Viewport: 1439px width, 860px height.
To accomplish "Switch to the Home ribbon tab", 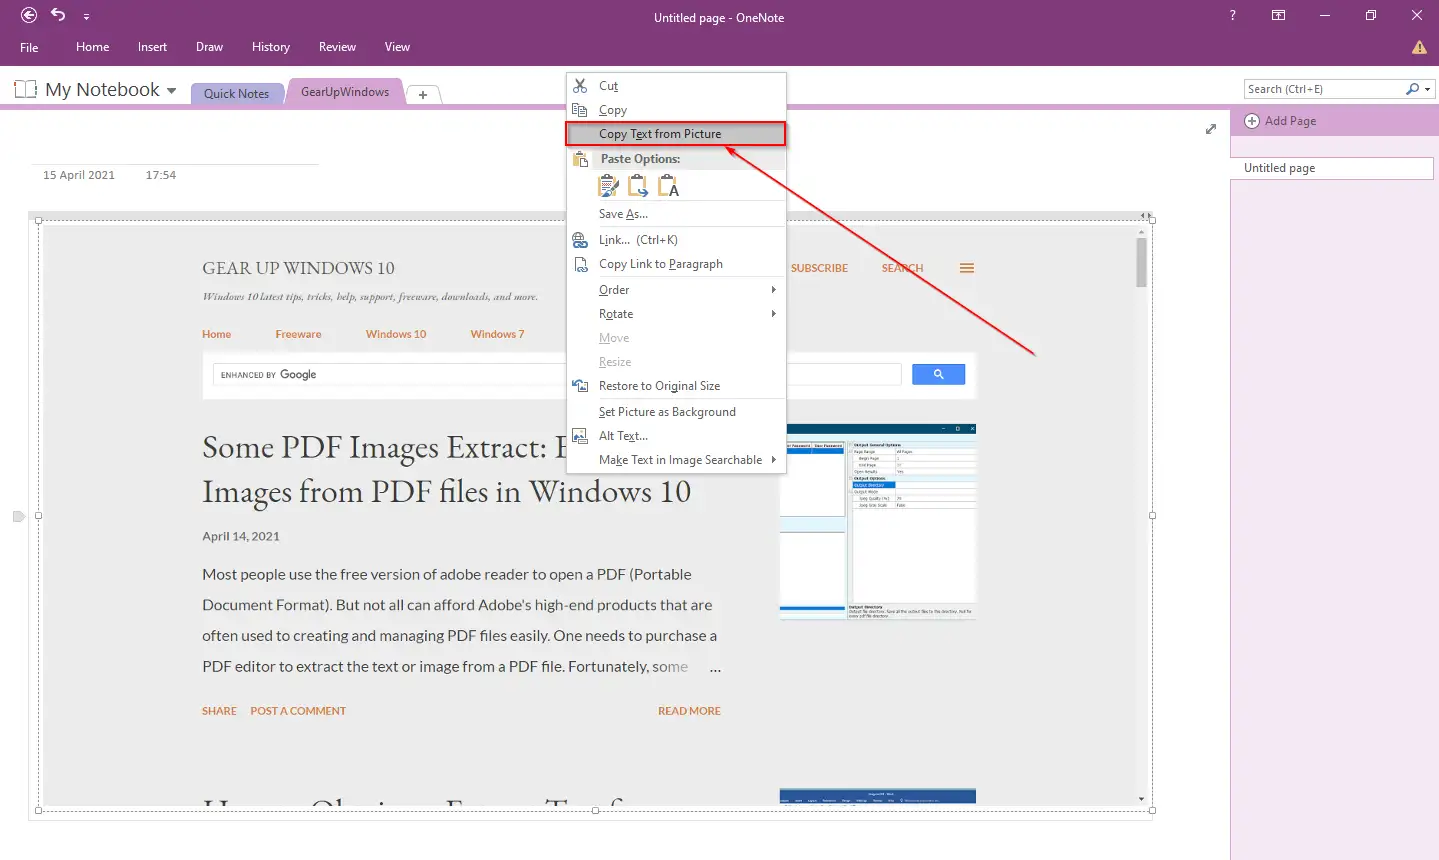I will click(93, 47).
